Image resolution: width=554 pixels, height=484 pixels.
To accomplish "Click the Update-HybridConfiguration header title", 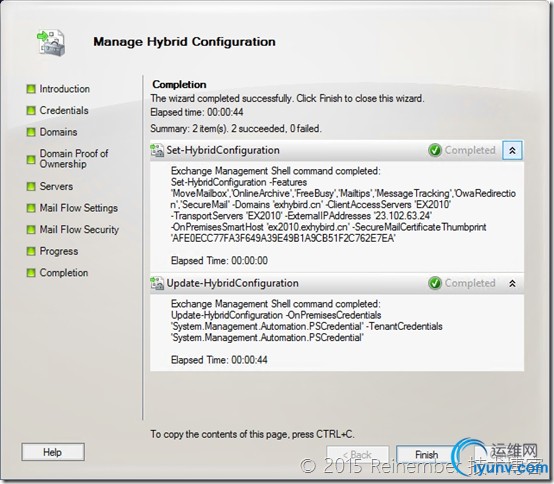I will point(232,283).
